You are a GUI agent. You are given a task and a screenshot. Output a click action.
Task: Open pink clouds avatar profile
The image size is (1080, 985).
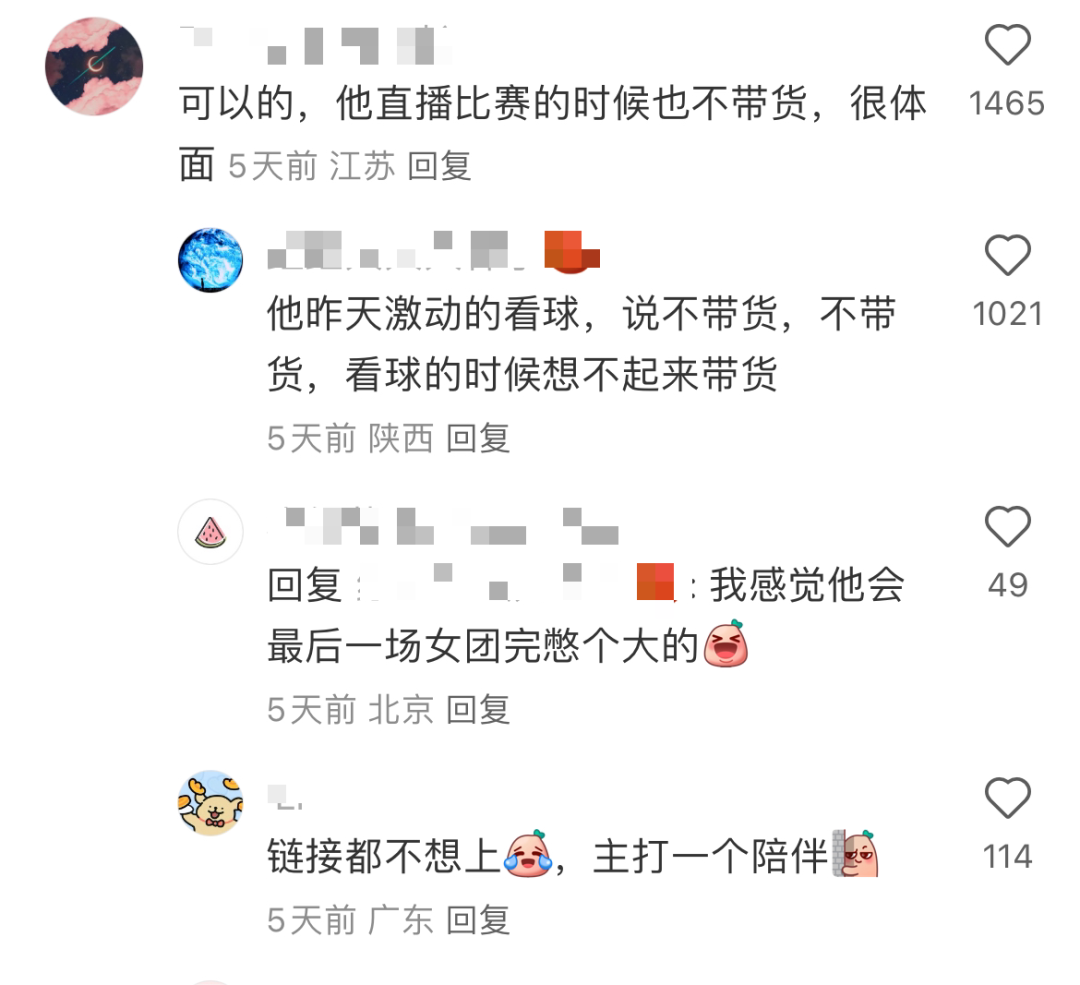94,66
